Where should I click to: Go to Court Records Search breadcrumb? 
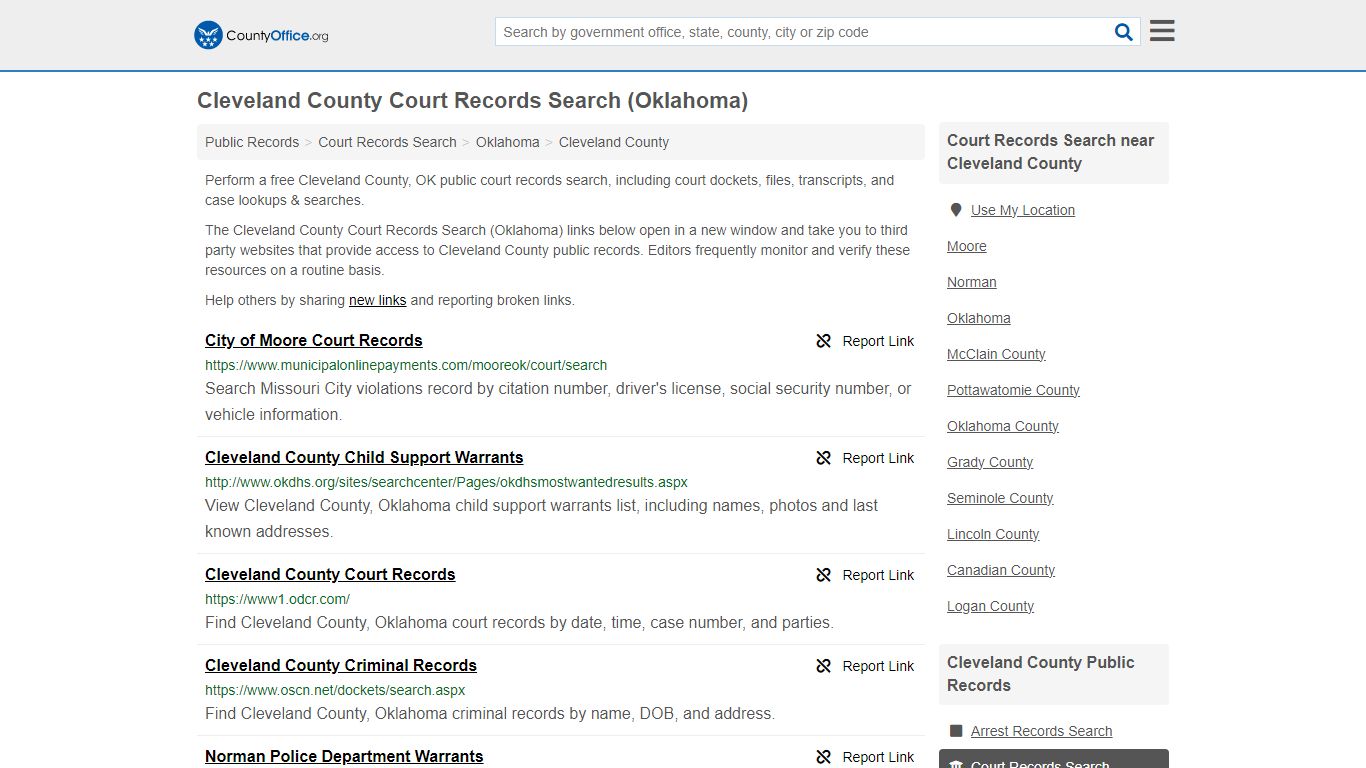coord(387,142)
